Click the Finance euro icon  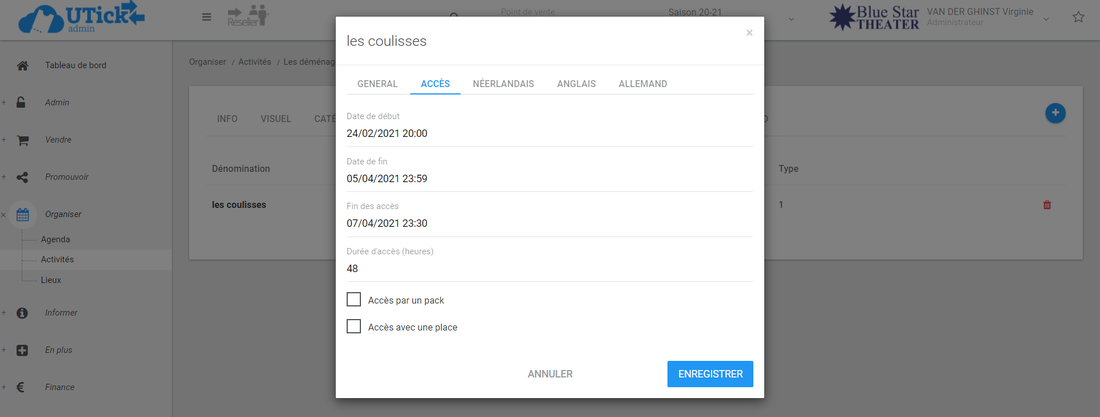[x=22, y=387]
